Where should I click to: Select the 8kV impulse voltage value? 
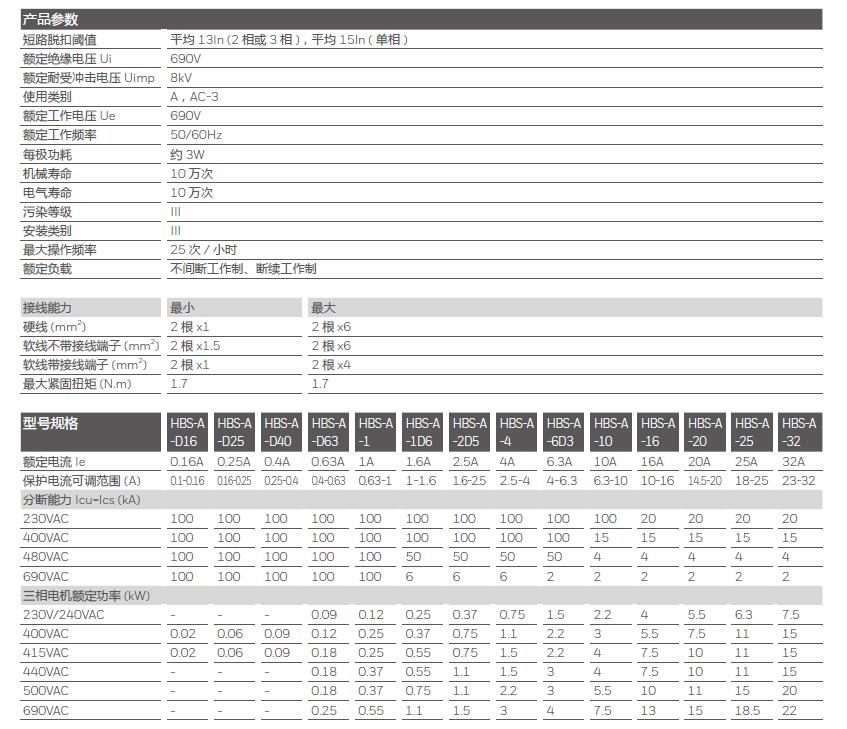(x=181, y=78)
